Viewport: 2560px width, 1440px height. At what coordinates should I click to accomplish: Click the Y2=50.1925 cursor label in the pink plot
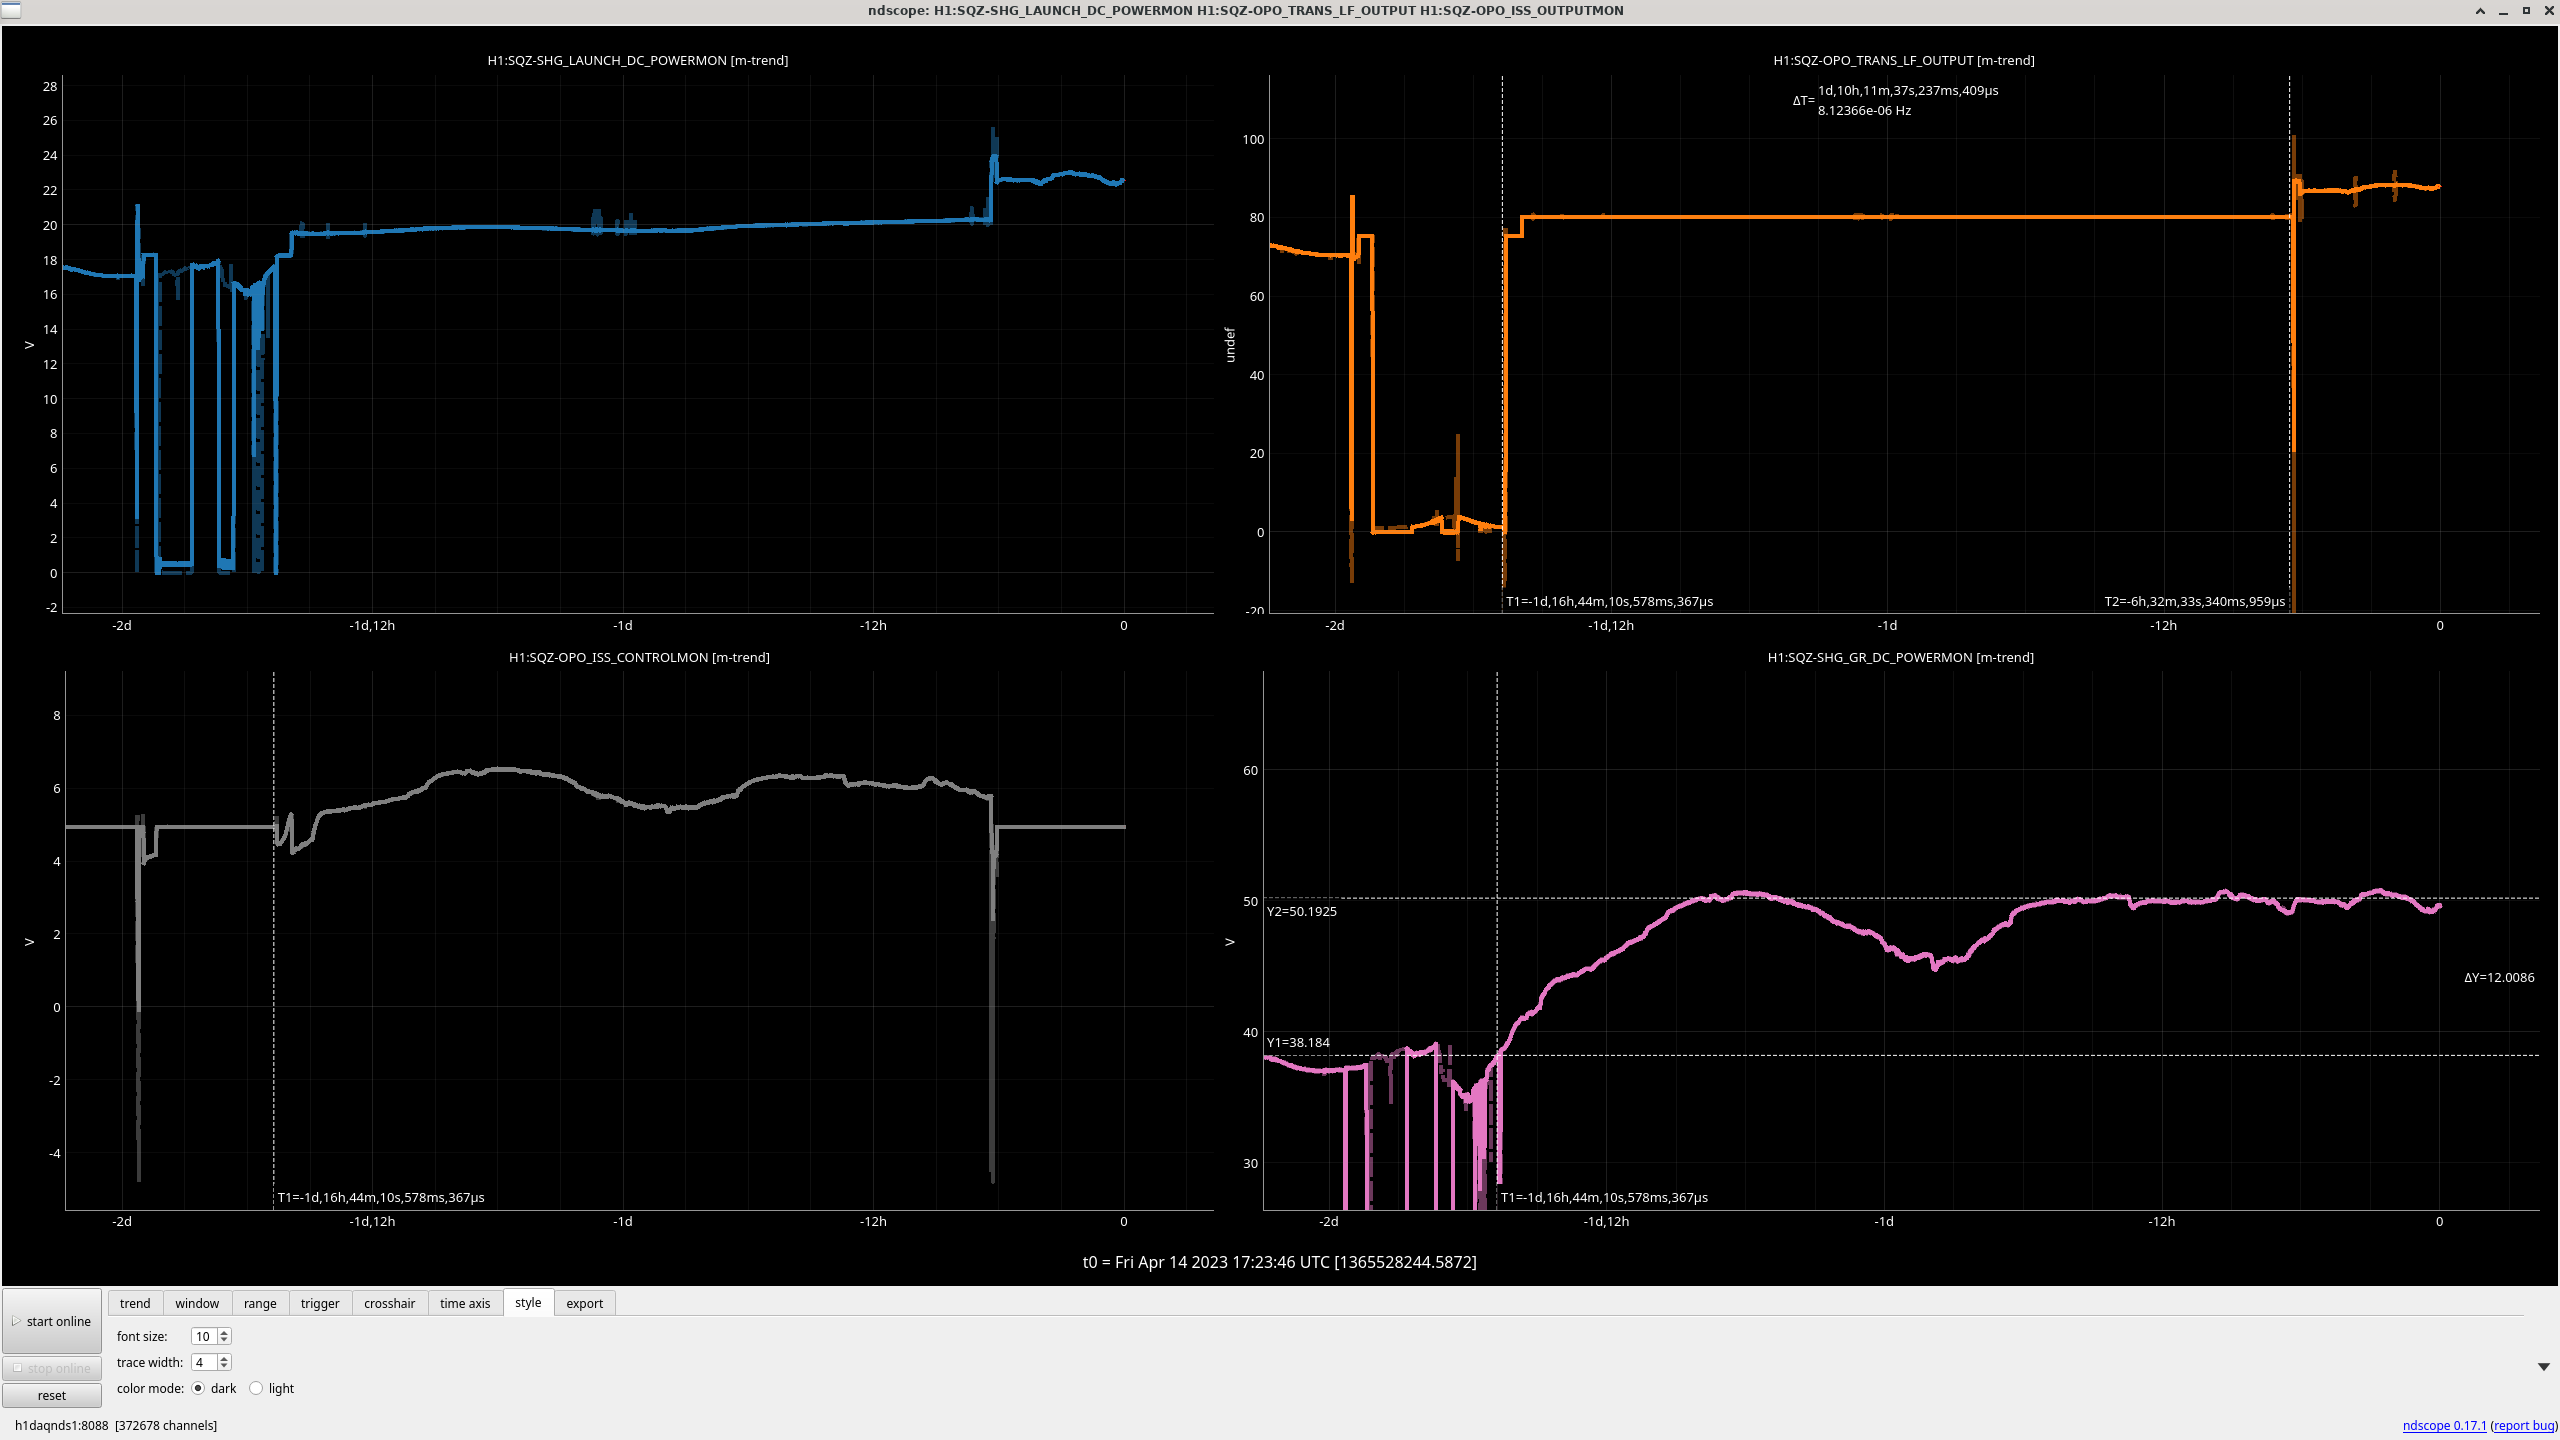point(1301,911)
